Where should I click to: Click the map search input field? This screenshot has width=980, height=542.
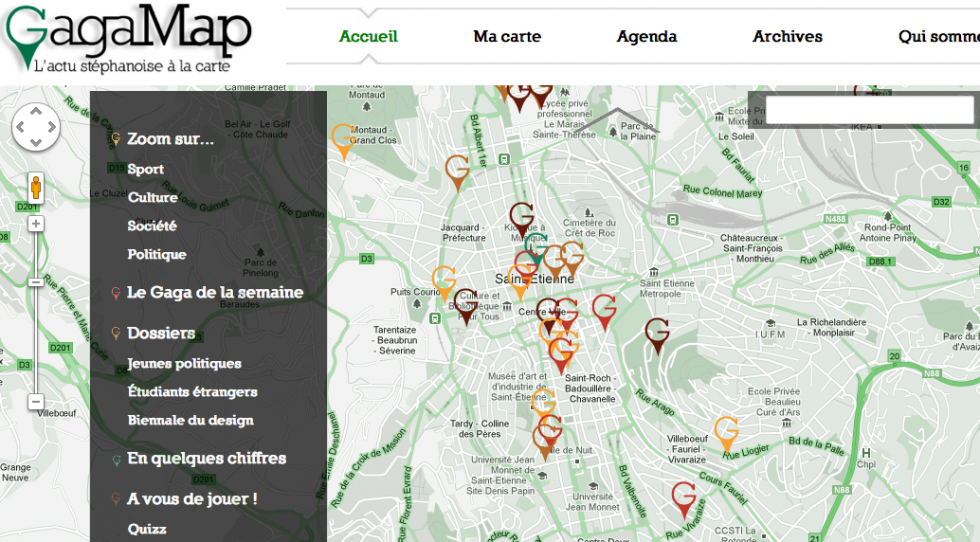click(869, 110)
